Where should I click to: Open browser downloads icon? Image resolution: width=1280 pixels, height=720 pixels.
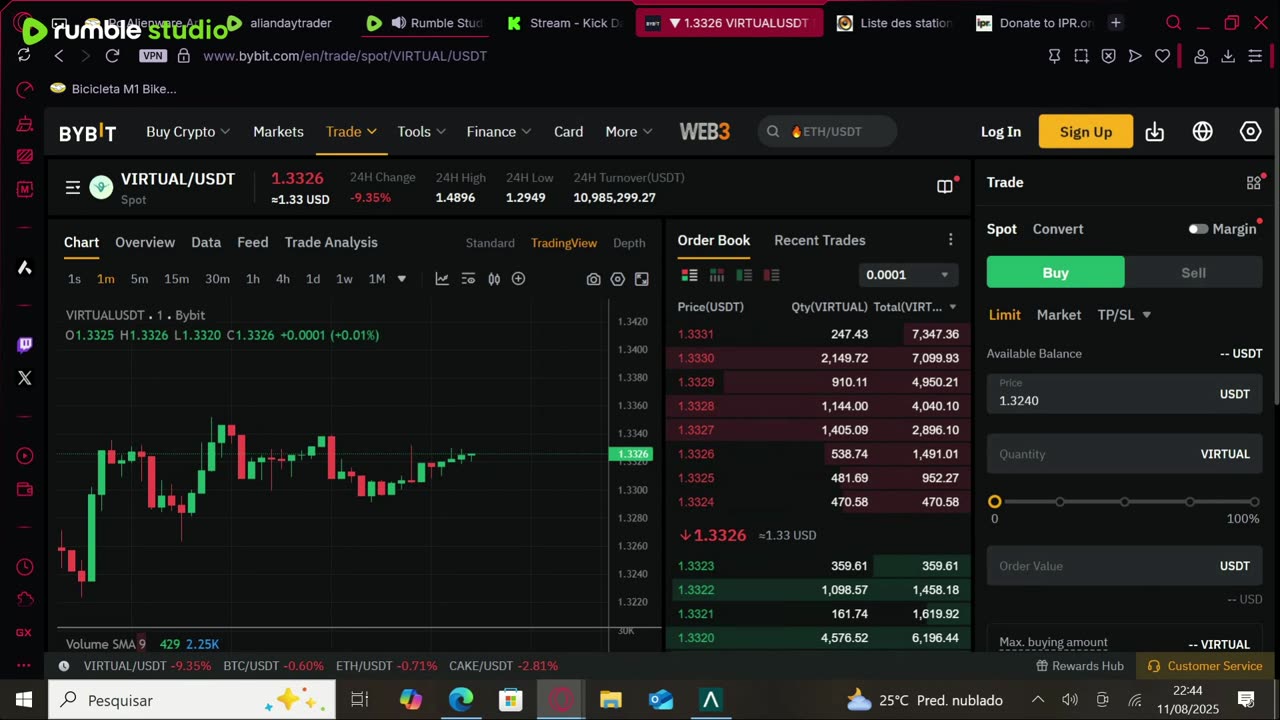tap(1228, 56)
